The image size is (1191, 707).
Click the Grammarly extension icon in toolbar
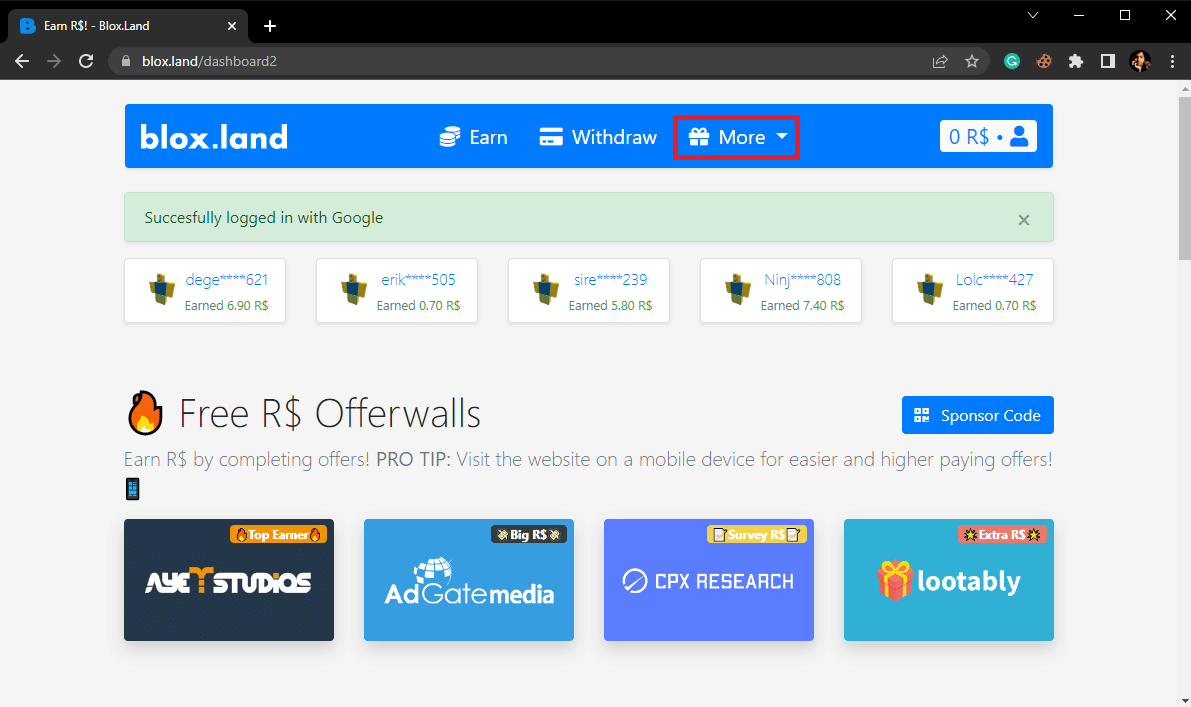[x=1012, y=61]
